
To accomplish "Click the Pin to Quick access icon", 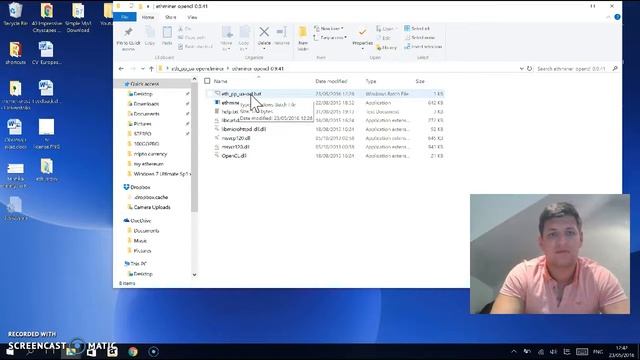I will [128, 32].
